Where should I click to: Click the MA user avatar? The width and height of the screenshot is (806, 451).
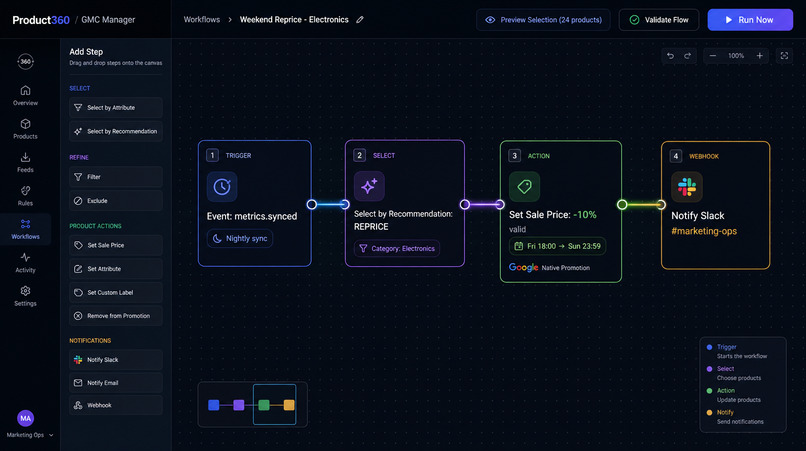click(25, 418)
